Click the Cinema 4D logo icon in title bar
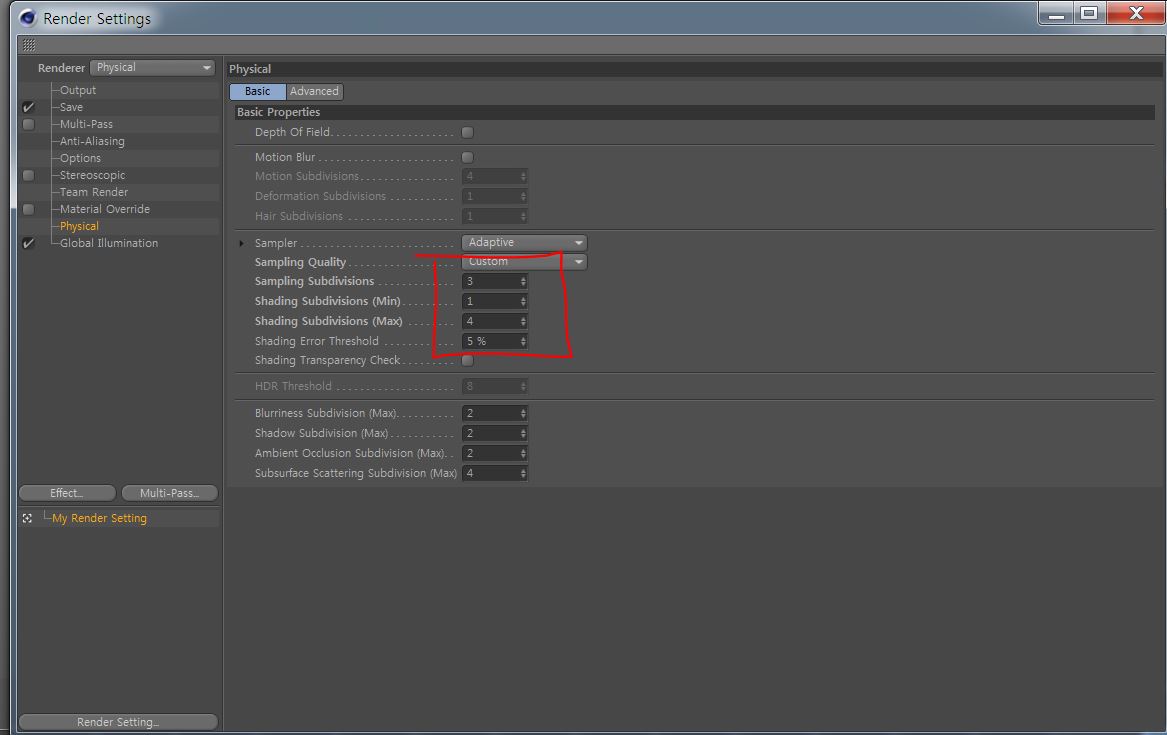This screenshot has height=735, width=1167. (x=28, y=18)
